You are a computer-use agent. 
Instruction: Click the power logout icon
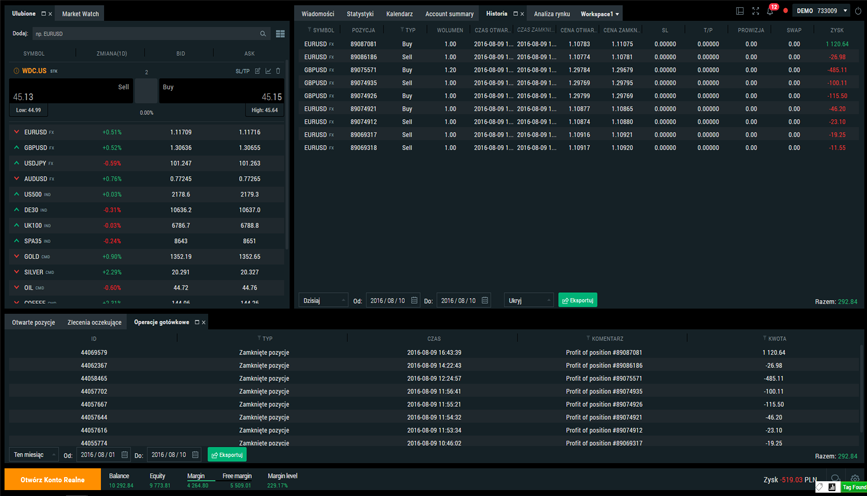(858, 11)
